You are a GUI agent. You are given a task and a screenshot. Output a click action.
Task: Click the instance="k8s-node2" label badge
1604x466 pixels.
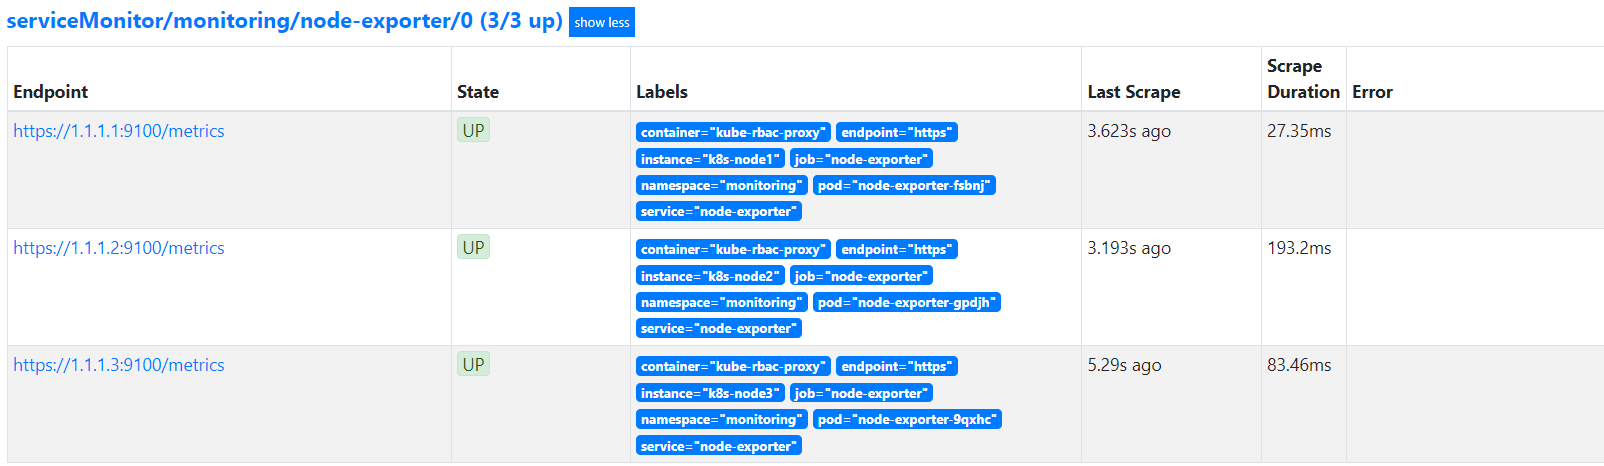[x=710, y=276]
